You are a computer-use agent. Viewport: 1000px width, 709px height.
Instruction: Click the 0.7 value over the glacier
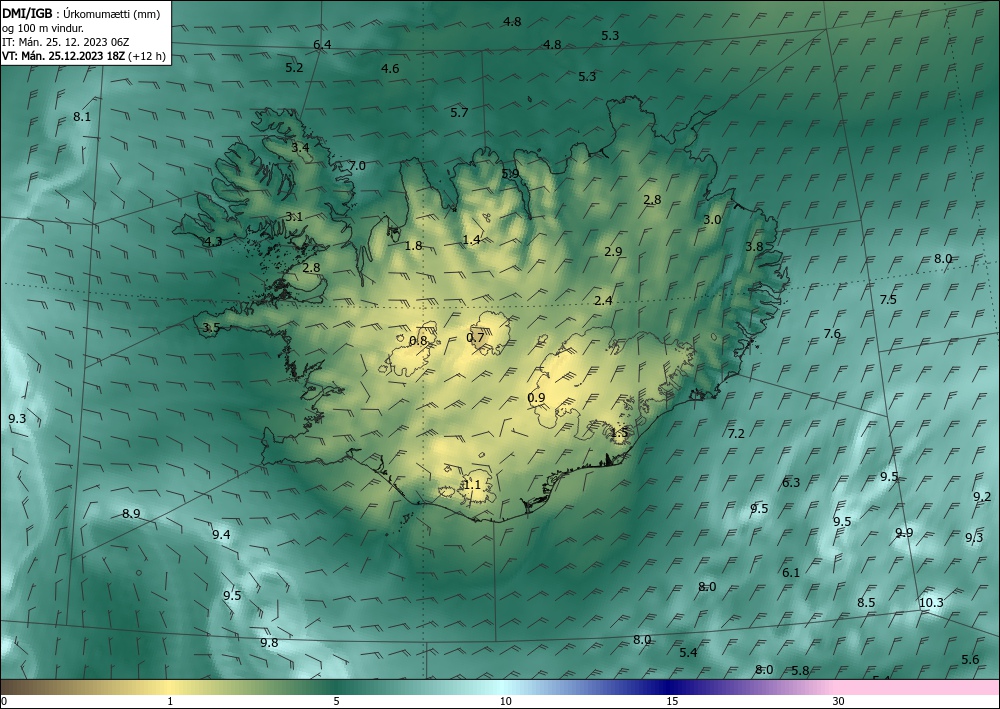click(x=475, y=337)
